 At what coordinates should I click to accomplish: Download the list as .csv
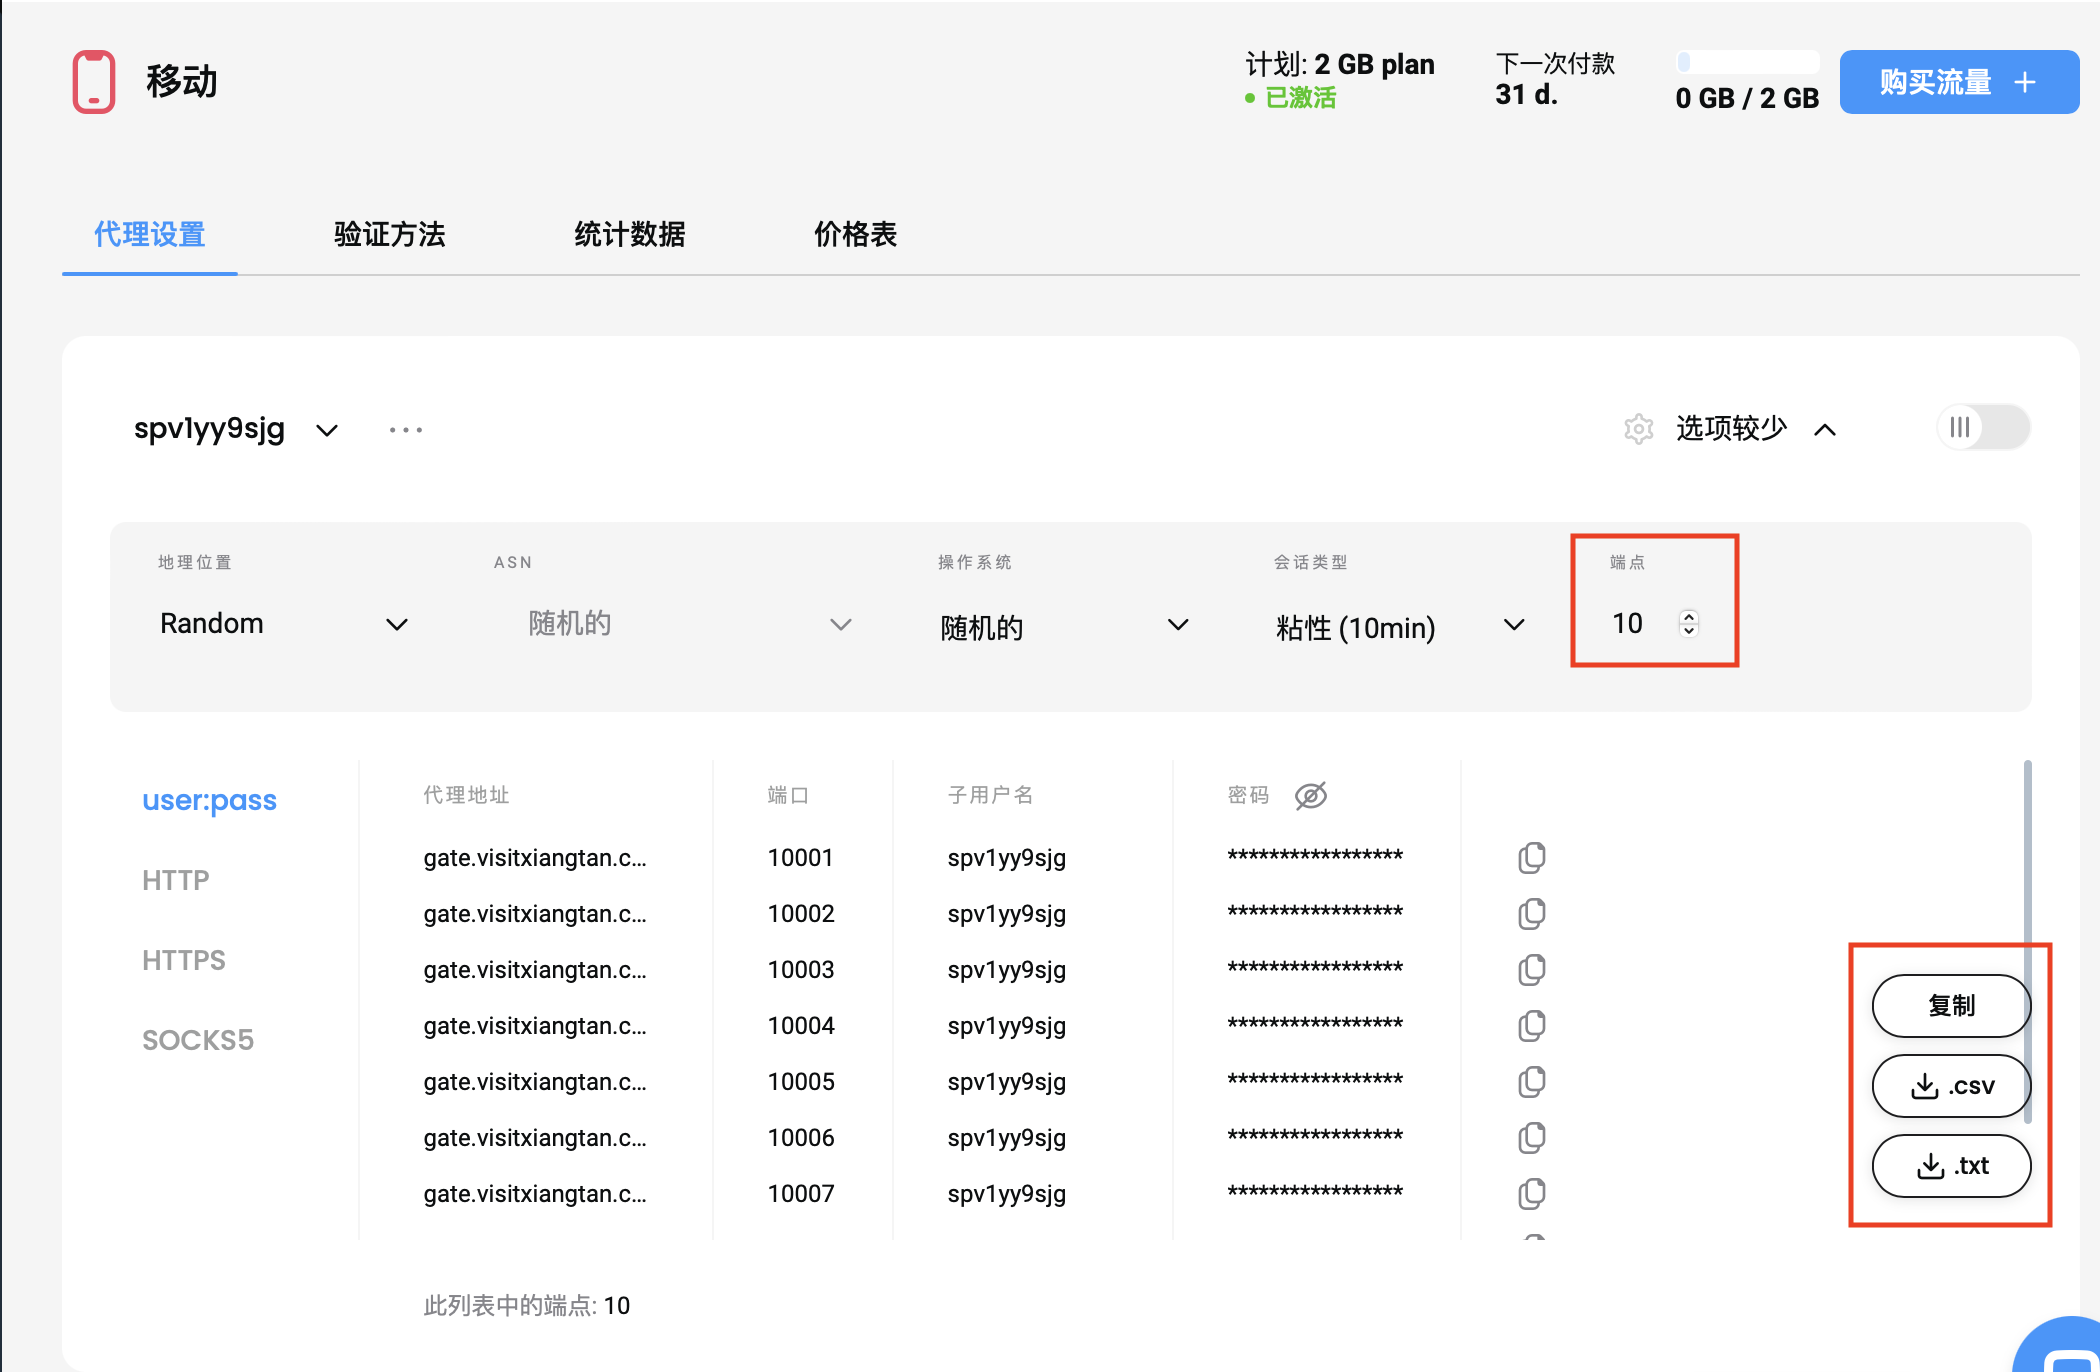pyautogui.click(x=1951, y=1086)
